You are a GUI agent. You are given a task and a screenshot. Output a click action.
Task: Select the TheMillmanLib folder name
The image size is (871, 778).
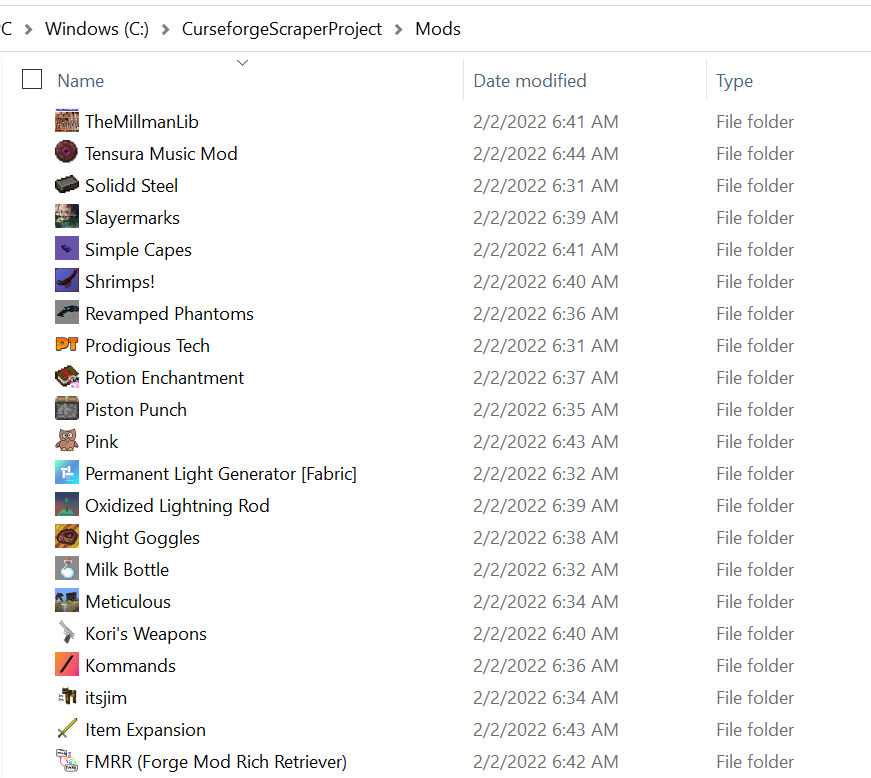click(x=142, y=122)
